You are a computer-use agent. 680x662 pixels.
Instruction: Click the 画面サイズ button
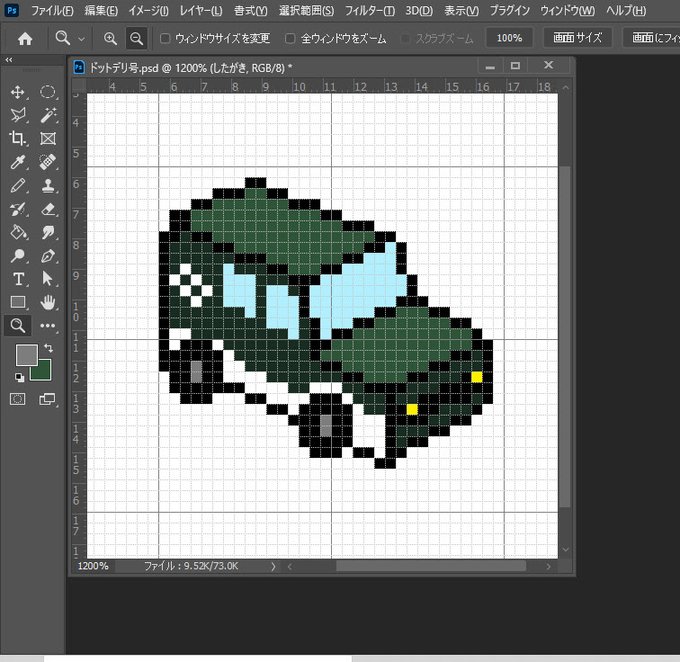577,38
